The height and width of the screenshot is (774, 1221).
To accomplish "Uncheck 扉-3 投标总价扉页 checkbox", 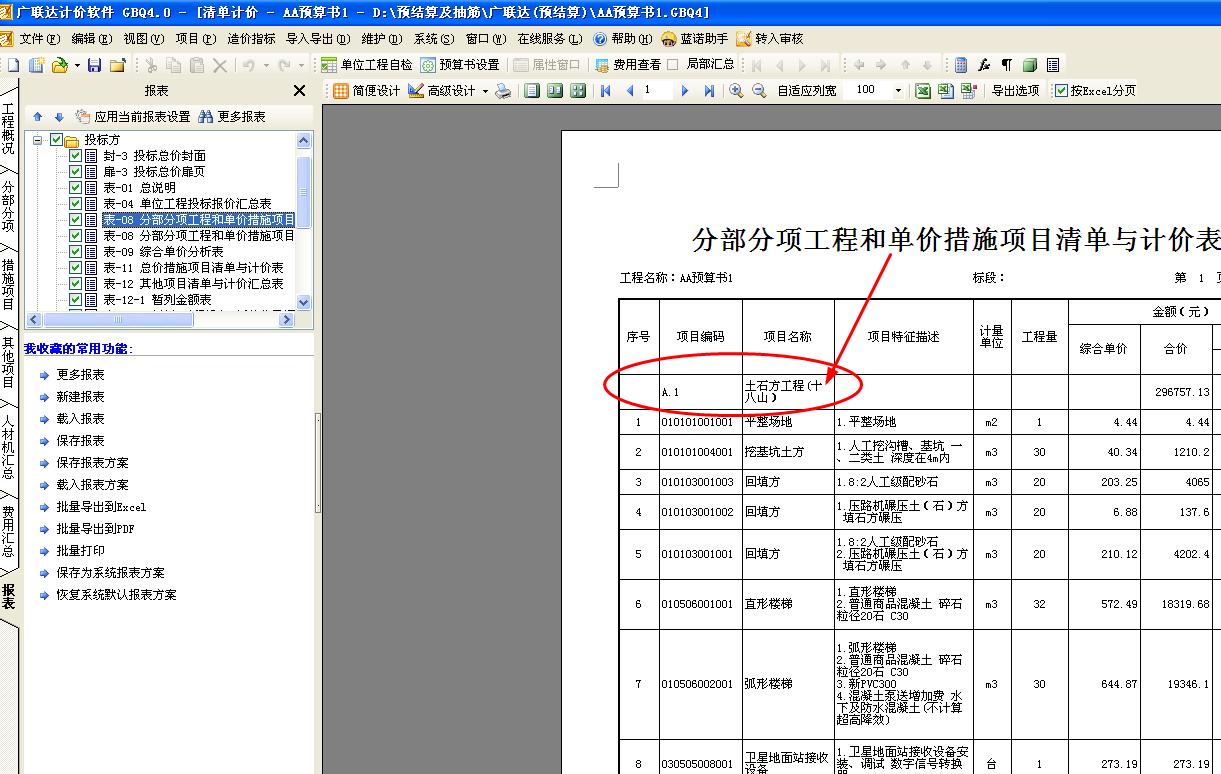I will (x=75, y=172).
